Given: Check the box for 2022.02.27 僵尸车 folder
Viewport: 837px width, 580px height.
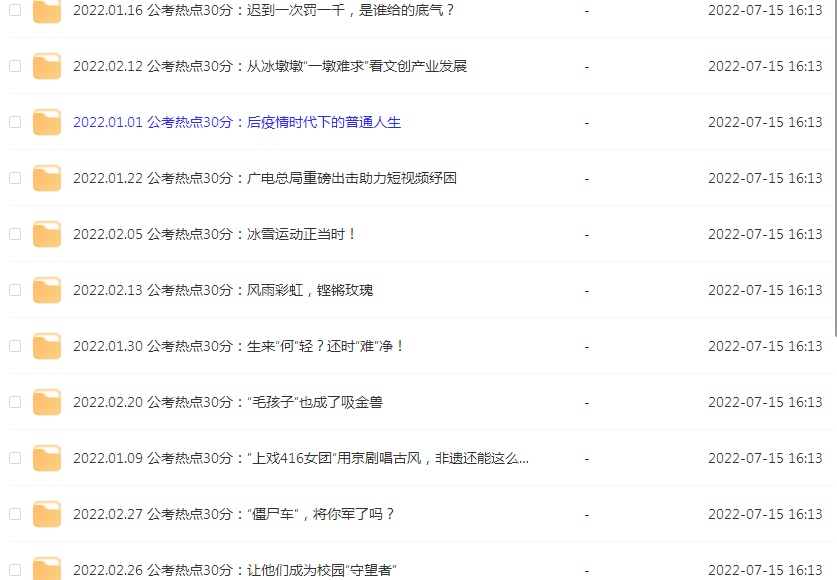Looking at the screenshot, I should click(15, 514).
